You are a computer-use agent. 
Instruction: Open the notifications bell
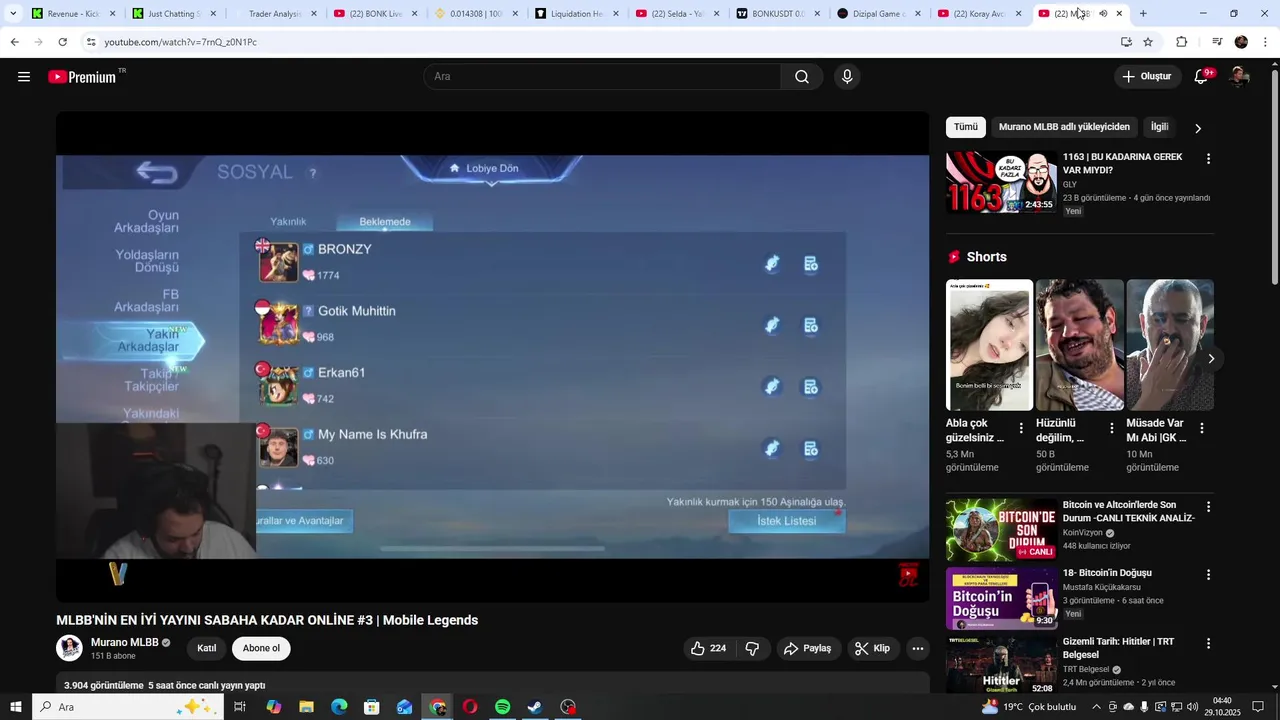pos(1203,77)
